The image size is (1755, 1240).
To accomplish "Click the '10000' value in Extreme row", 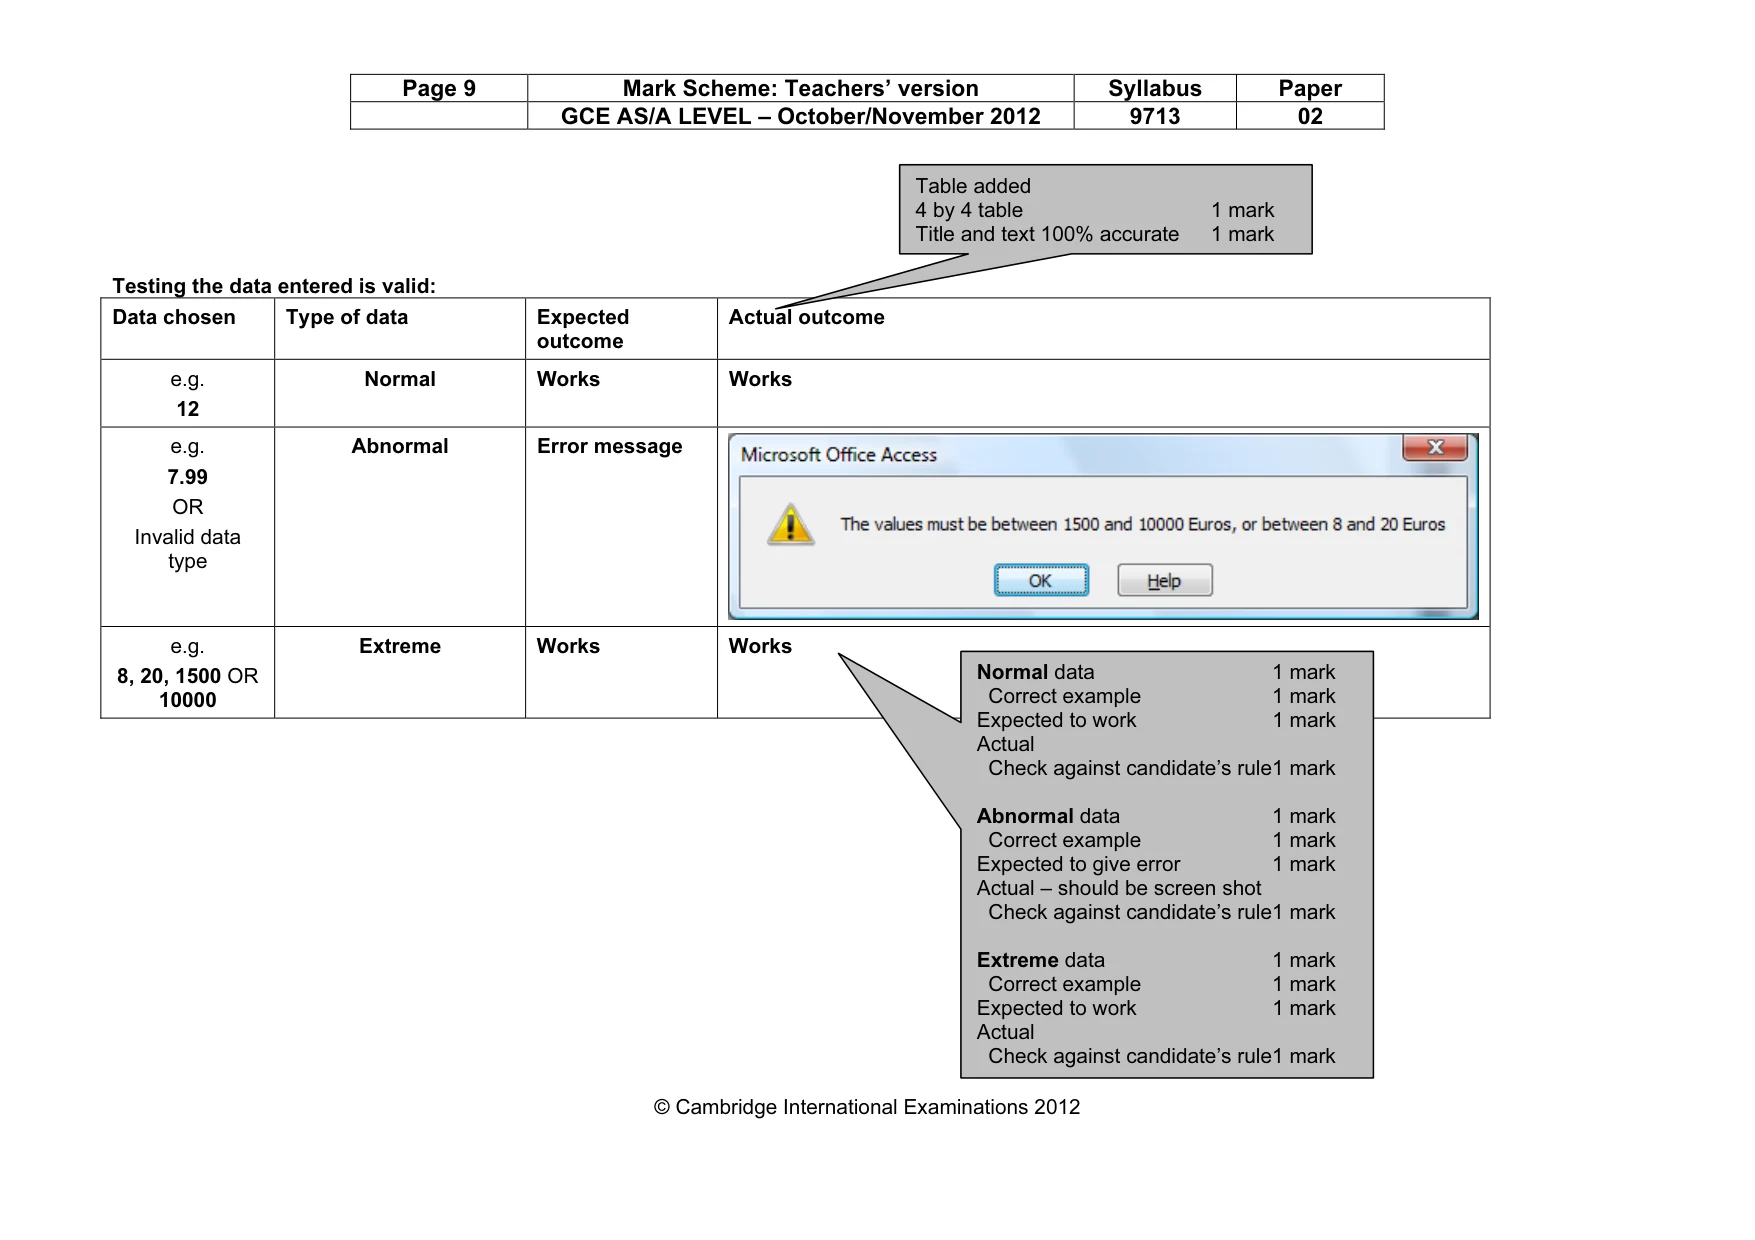I will click(x=188, y=700).
